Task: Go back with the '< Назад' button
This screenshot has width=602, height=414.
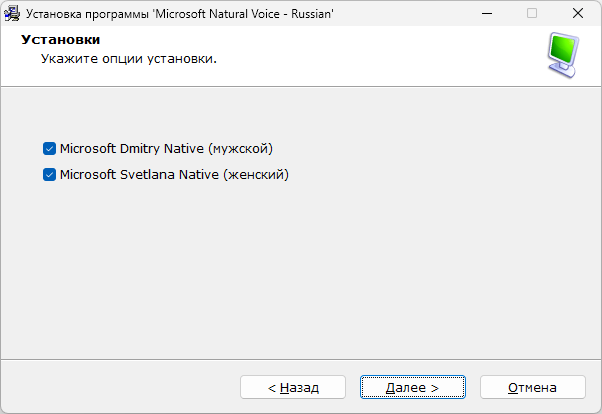Action: point(293,387)
